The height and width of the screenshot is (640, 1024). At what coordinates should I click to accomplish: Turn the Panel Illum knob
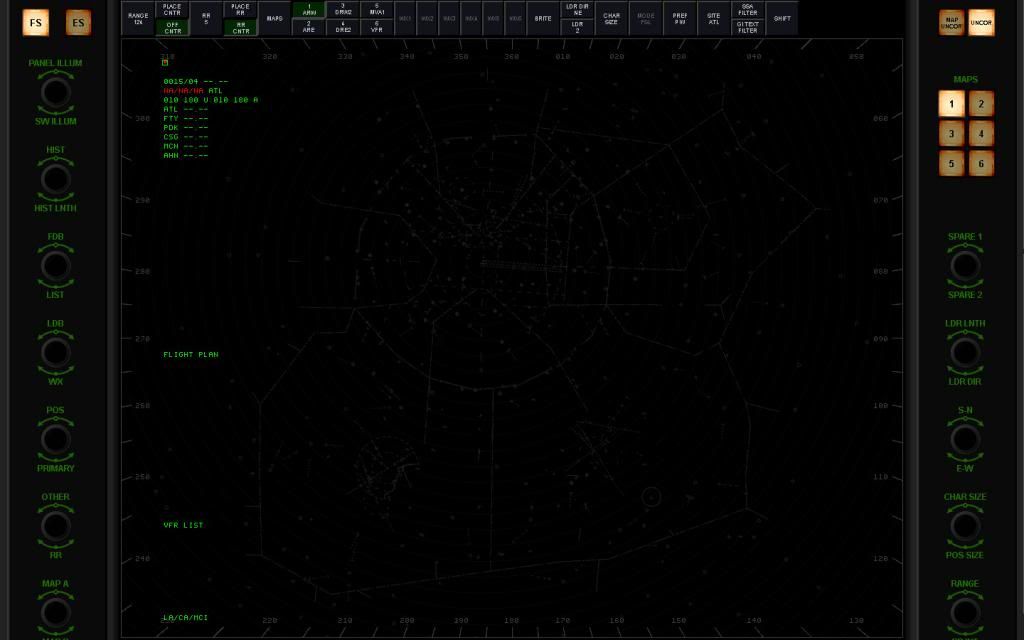coord(55,92)
